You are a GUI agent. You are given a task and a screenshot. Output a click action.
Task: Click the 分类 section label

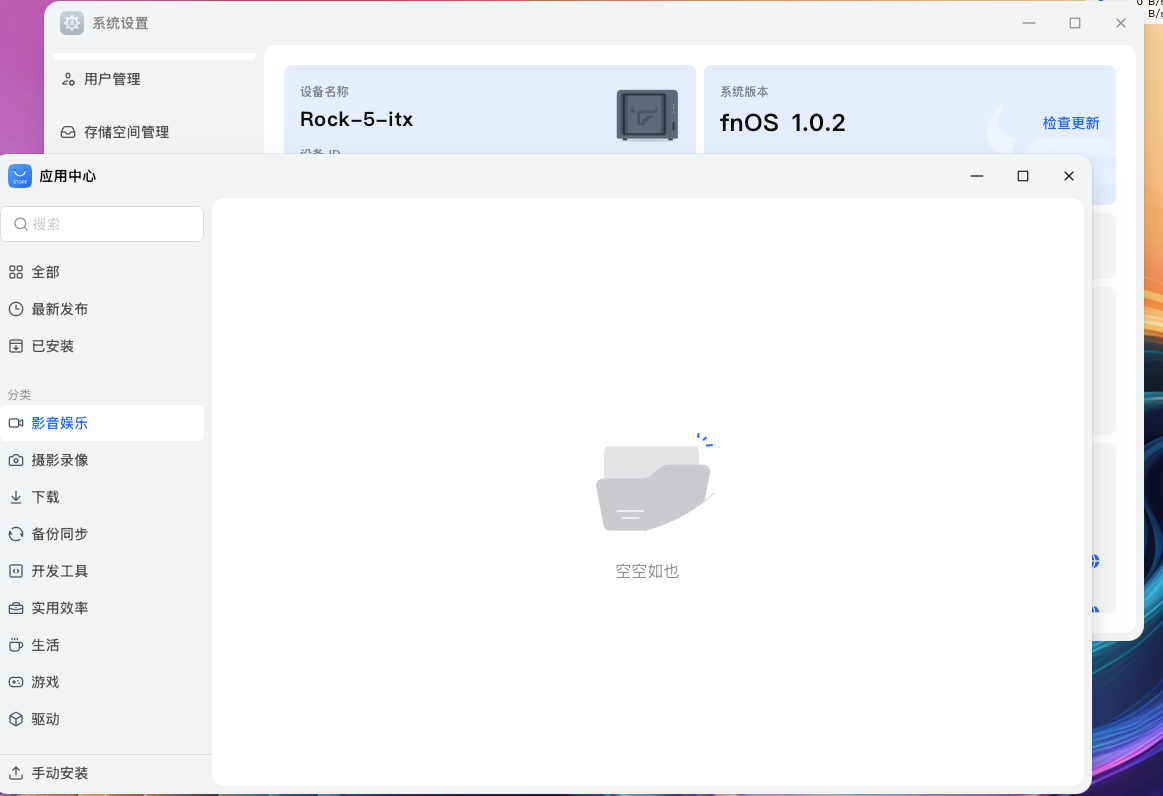(19, 395)
